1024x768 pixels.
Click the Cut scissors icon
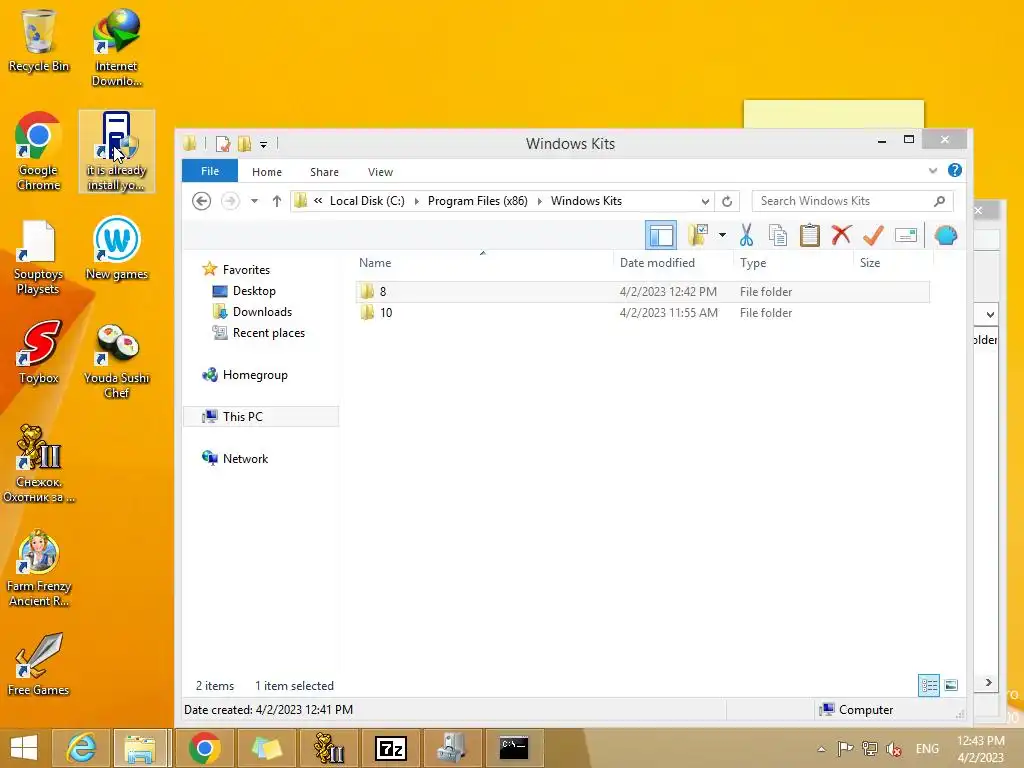tap(746, 235)
